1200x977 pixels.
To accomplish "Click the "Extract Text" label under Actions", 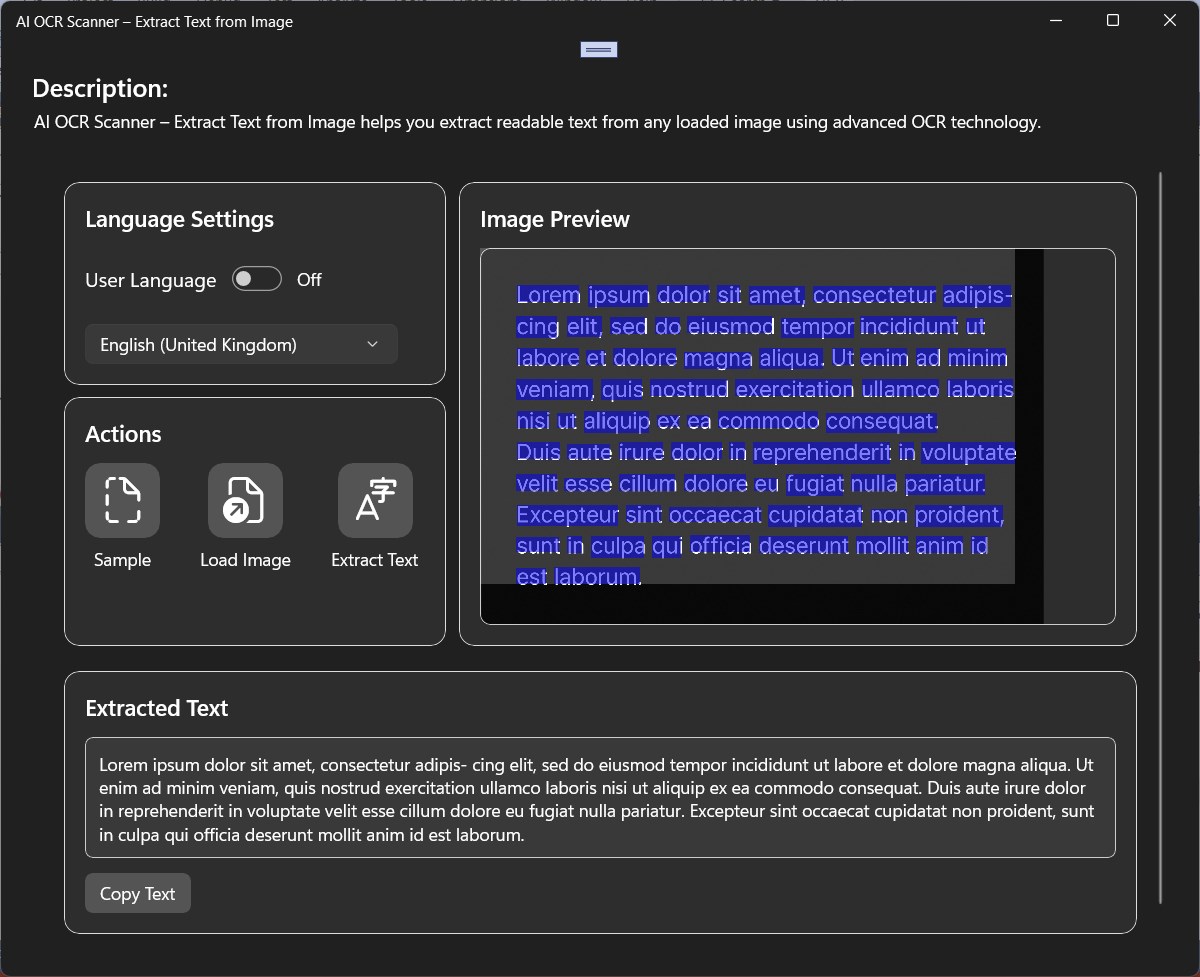I will click(x=375, y=560).
